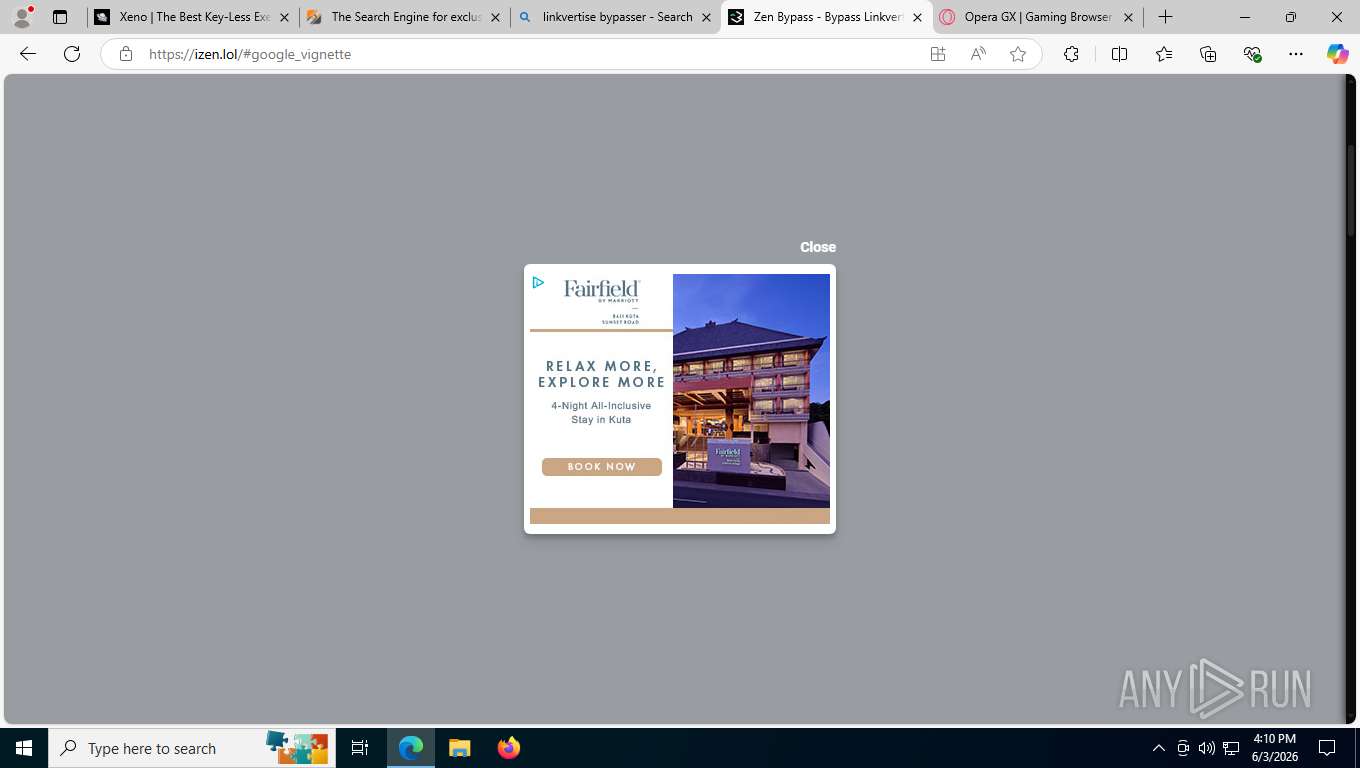Image resolution: width=1360 pixels, height=768 pixels.
Task: Activate Read aloud icon
Action: [978, 54]
